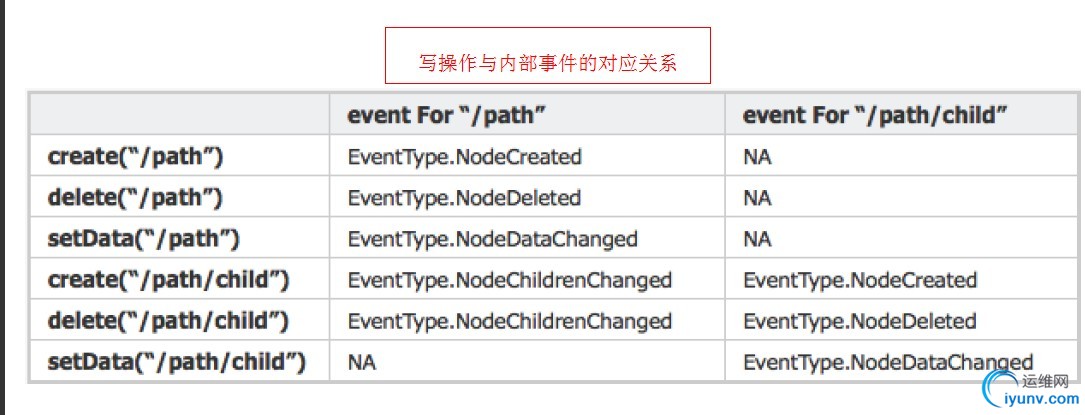Viewport: 1085px width, 415px height.
Task: Click NA cell in the create("/path") row
Action: tap(757, 158)
